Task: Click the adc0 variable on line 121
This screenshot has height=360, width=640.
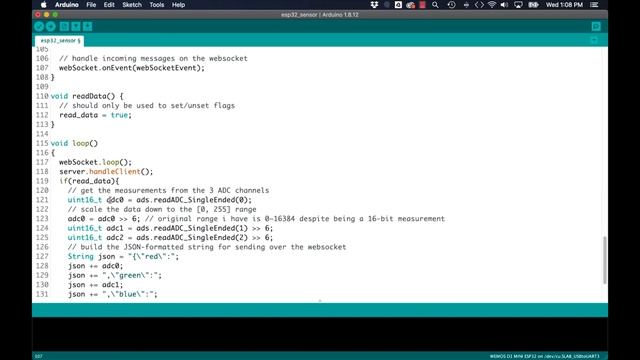Action: [115, 200]
